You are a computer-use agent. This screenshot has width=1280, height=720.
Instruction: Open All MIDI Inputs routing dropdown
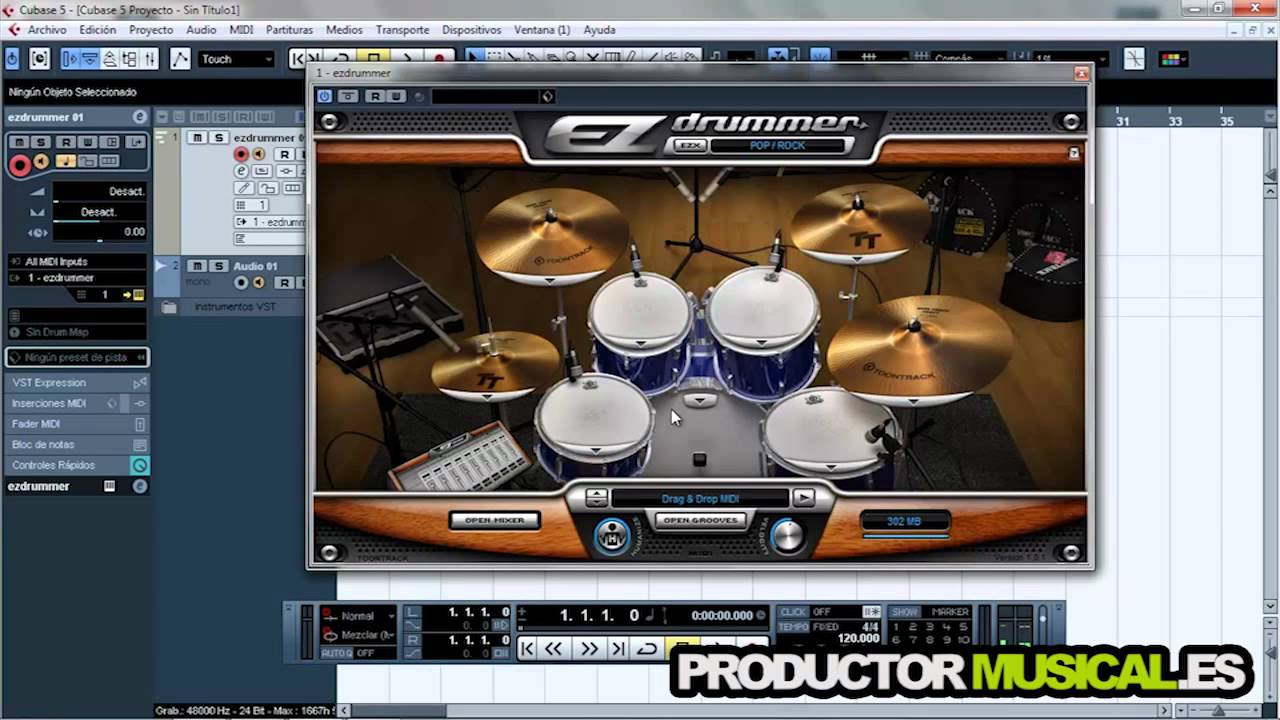(77, 261)
